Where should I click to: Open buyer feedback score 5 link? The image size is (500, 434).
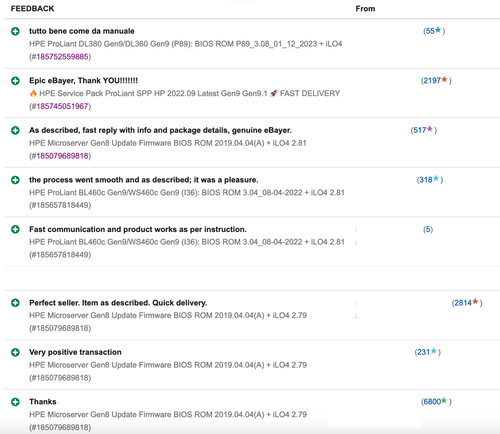tap(428, 229)
